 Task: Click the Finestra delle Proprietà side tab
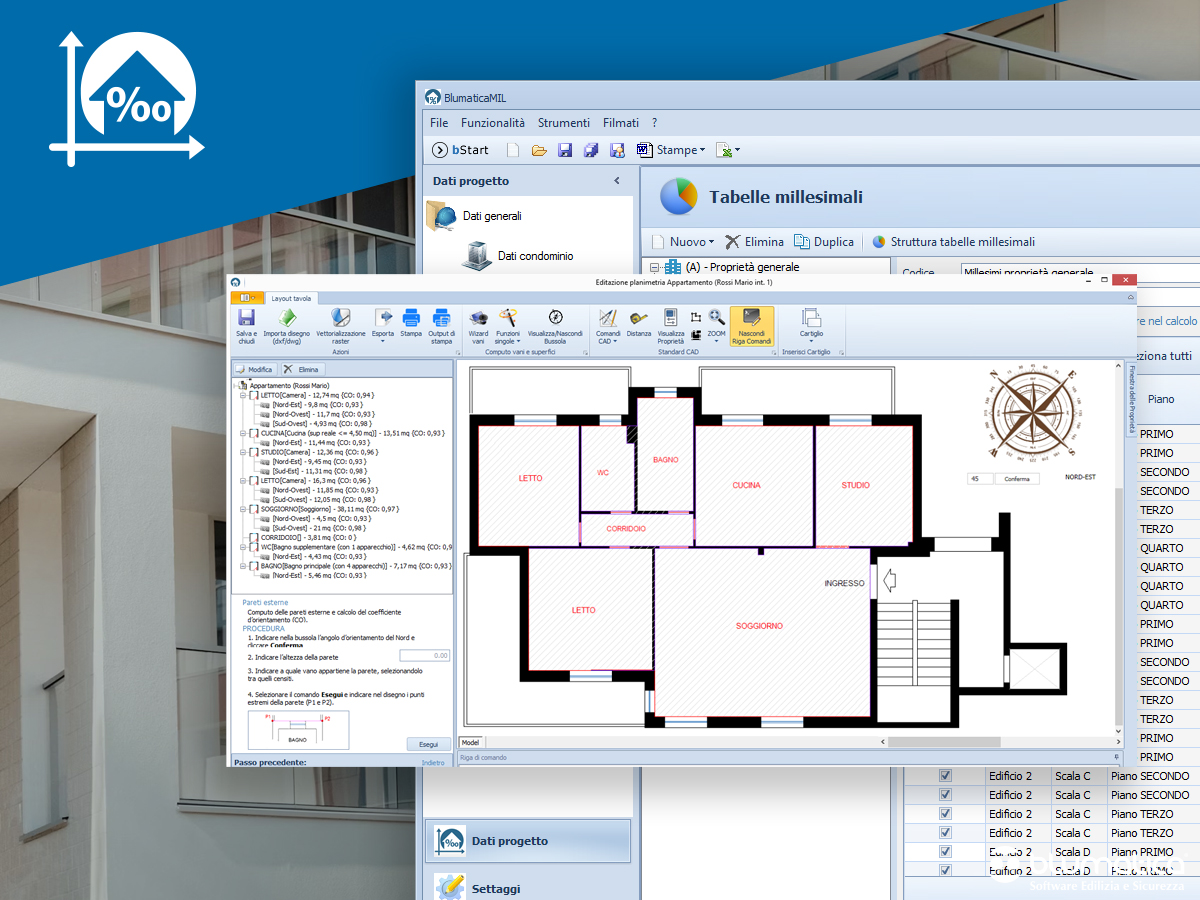coord(1131,398)
